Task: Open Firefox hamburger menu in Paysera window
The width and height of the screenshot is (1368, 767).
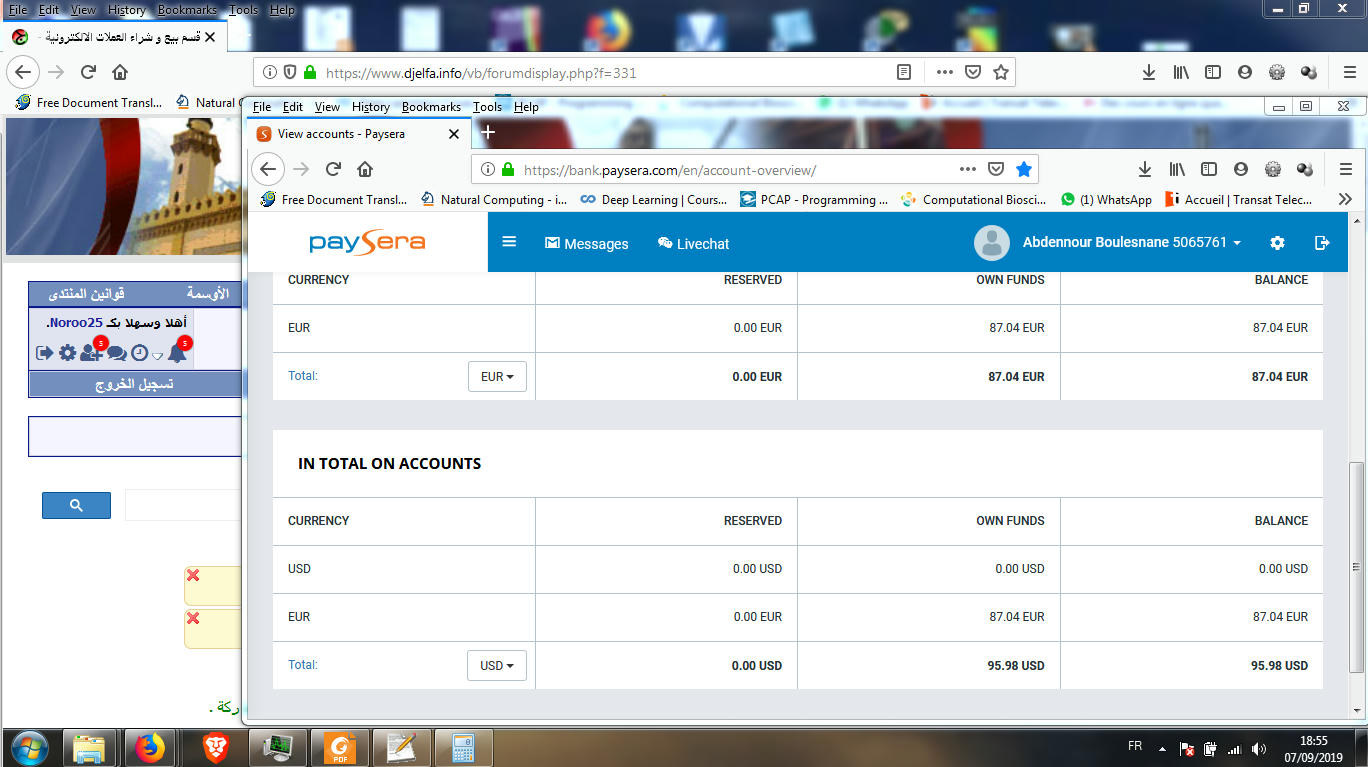Action: [1345, 169]
